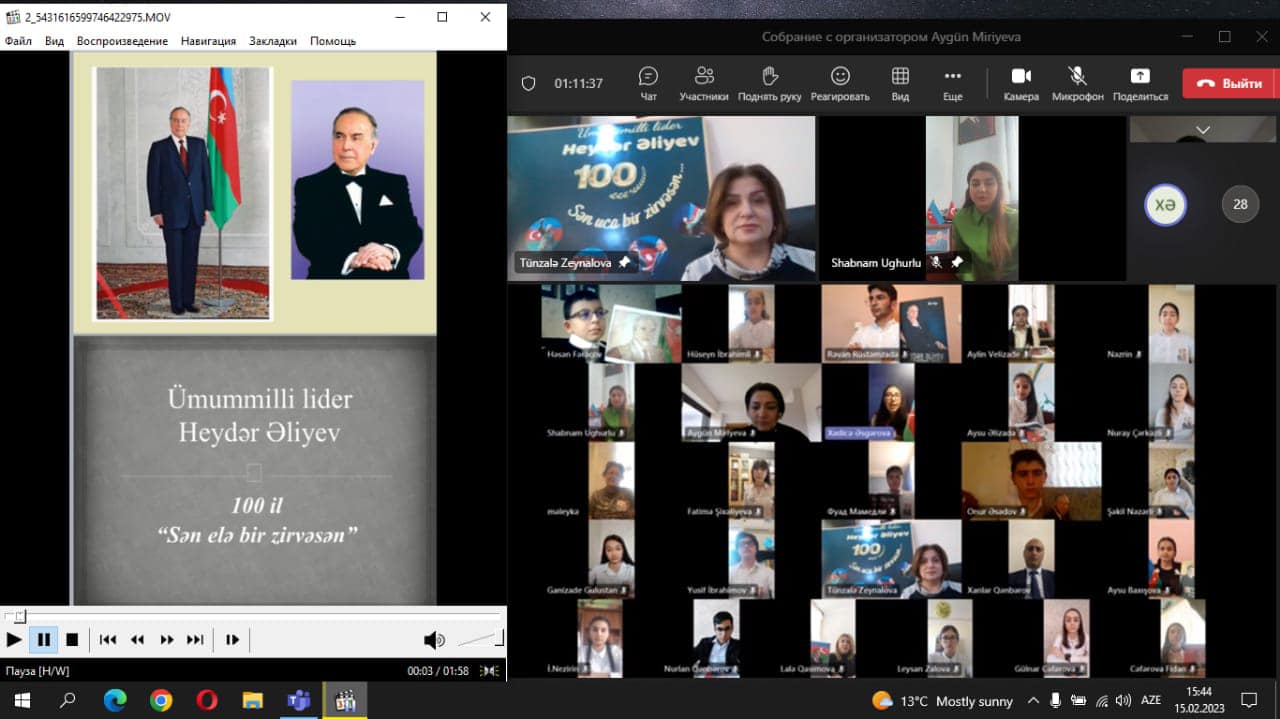Click the shield security icon in Teams

point(528,83)
